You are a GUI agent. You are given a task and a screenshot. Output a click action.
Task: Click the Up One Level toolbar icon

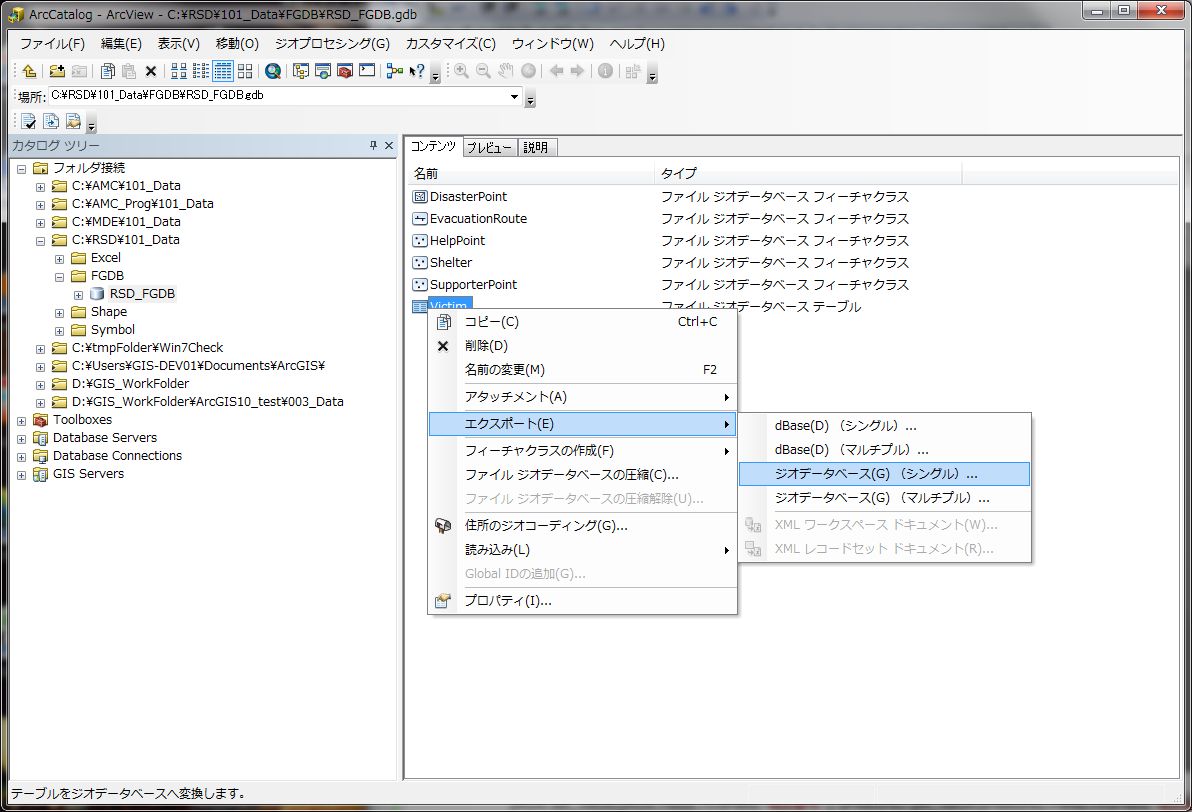[x=29, y=71]
